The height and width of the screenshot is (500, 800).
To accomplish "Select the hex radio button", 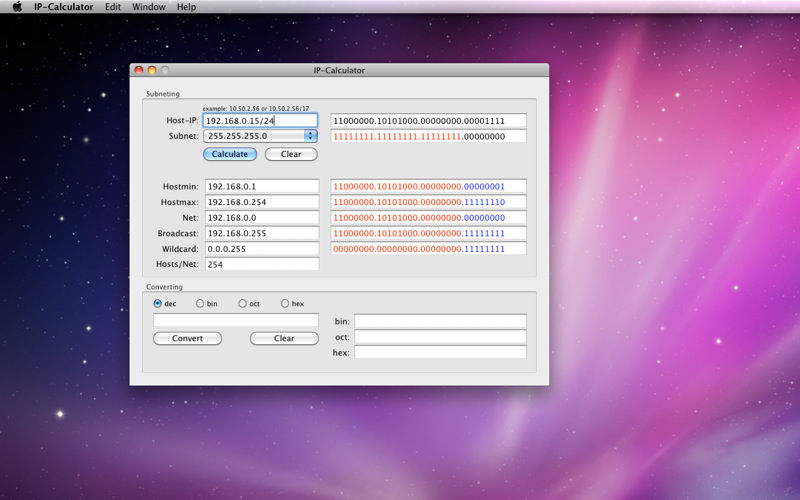I will tap(285, 304).
